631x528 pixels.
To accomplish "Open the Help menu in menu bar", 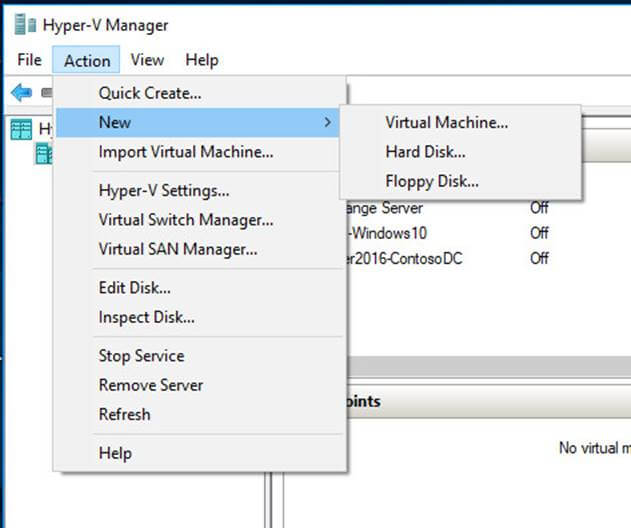I will point(202,60).
